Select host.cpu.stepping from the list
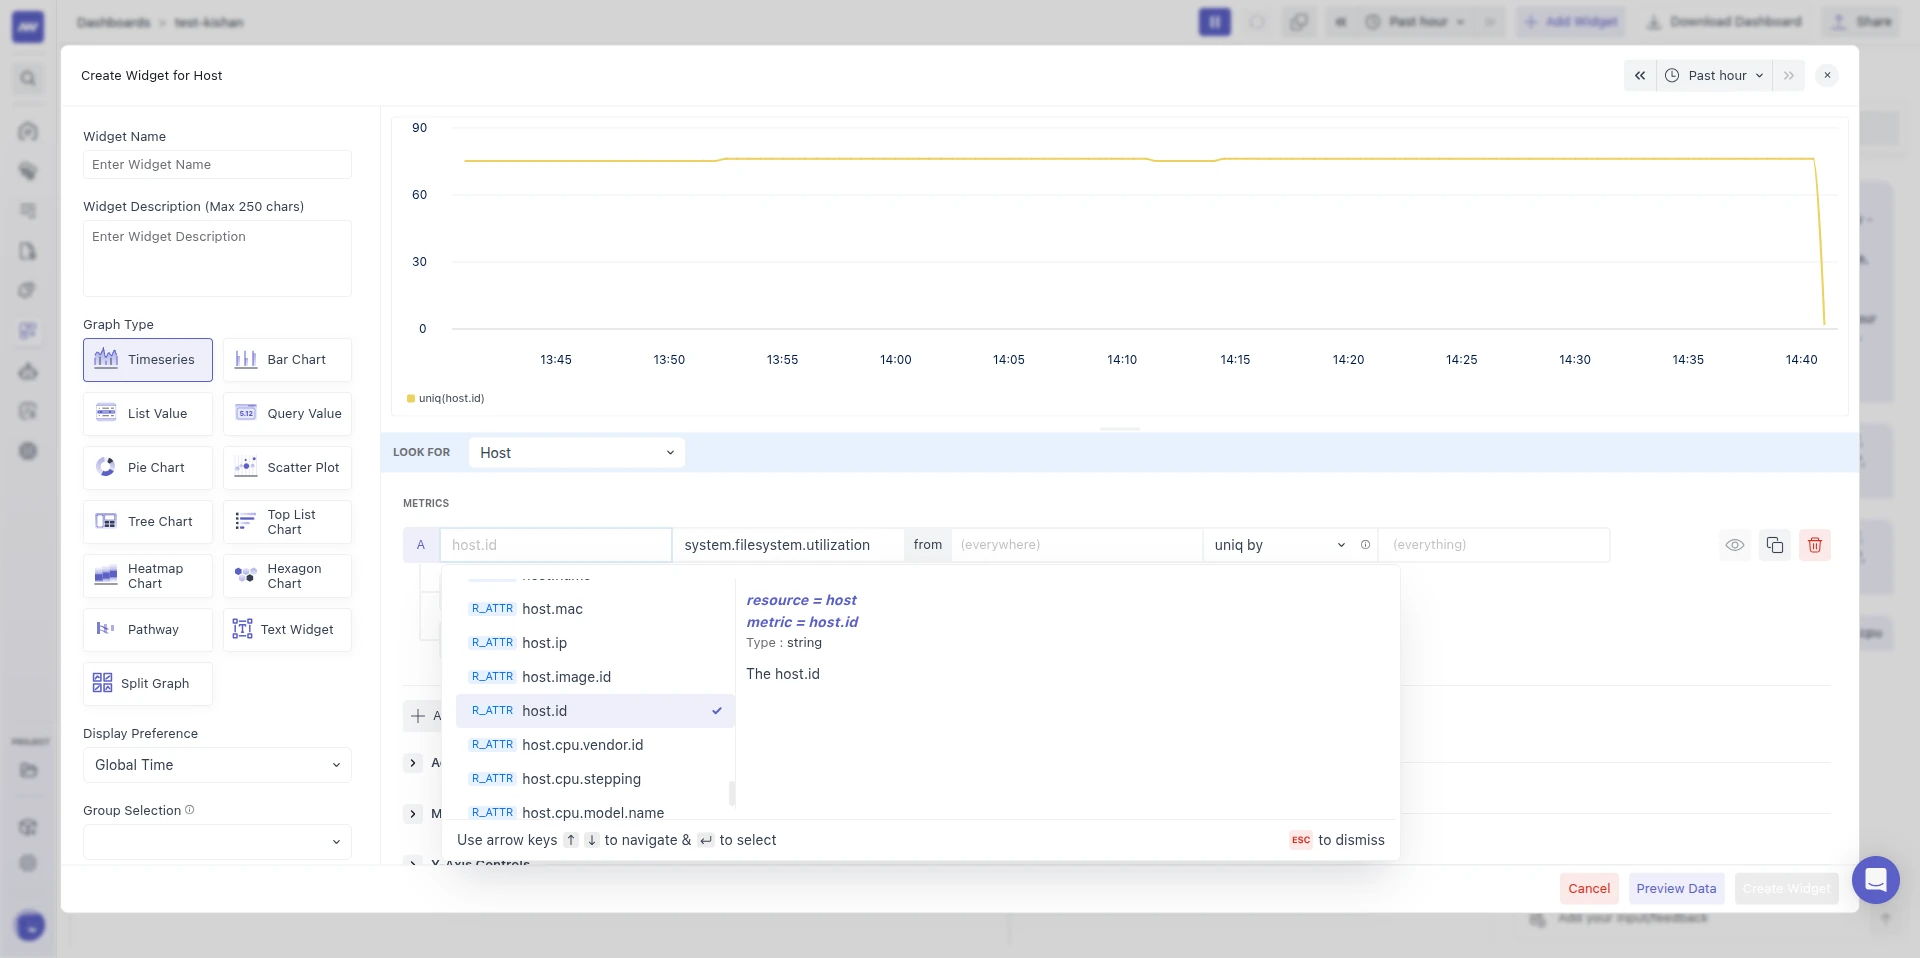This screenshot has width=1920, height=958. (595, 779)
